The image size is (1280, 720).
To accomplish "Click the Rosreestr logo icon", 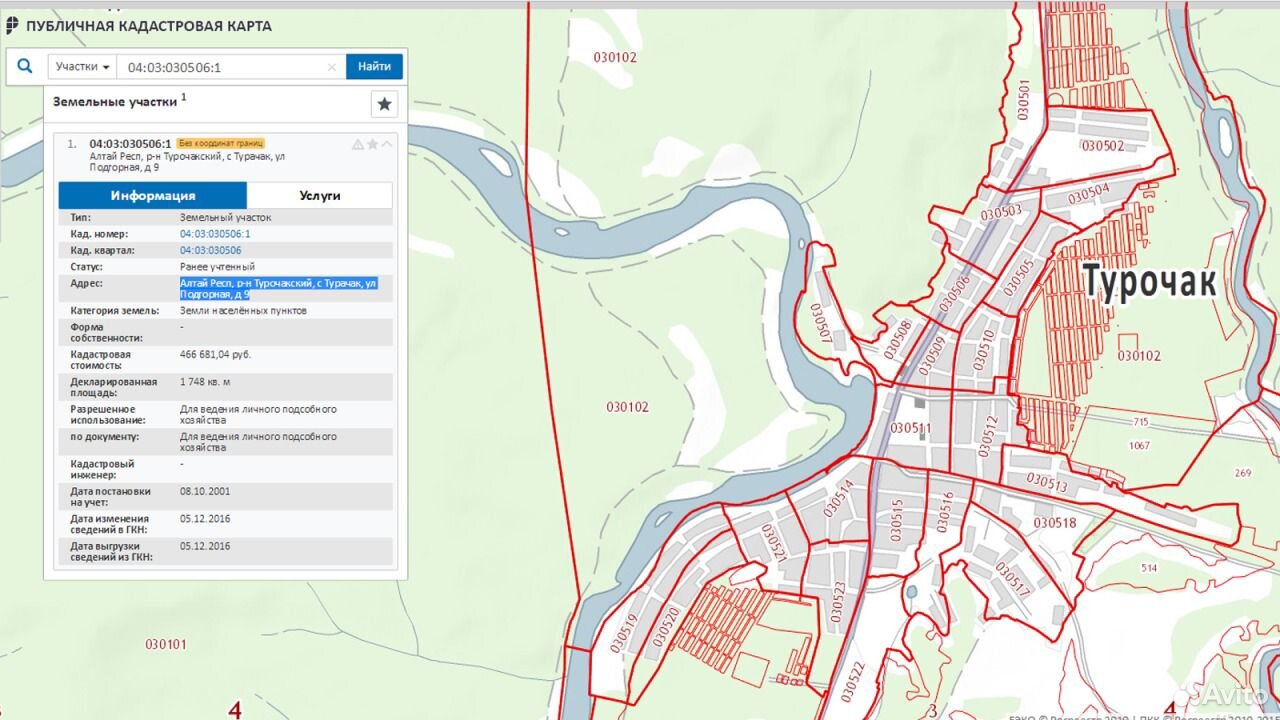I will 13,25.
